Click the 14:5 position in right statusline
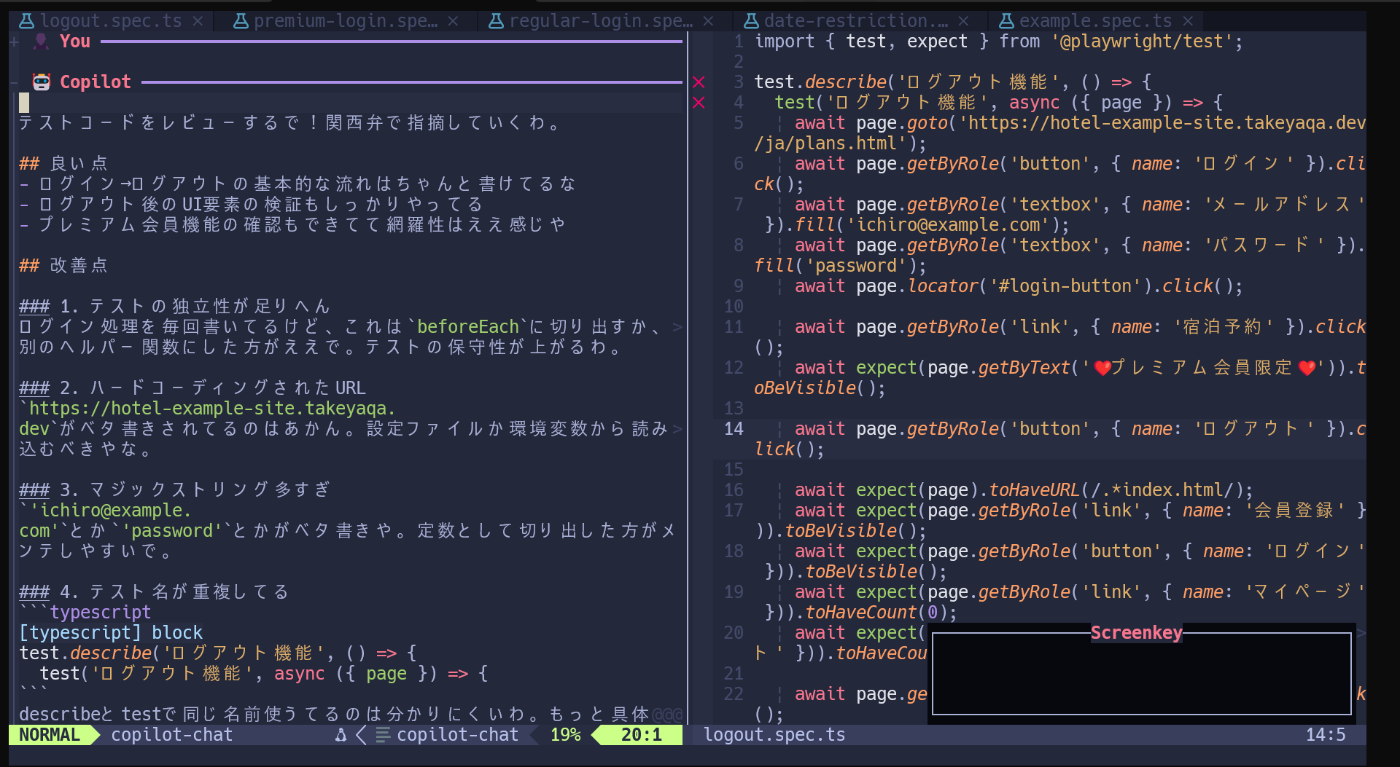The height and width of the screenshot is (767, 1400). pos(1326,735)
